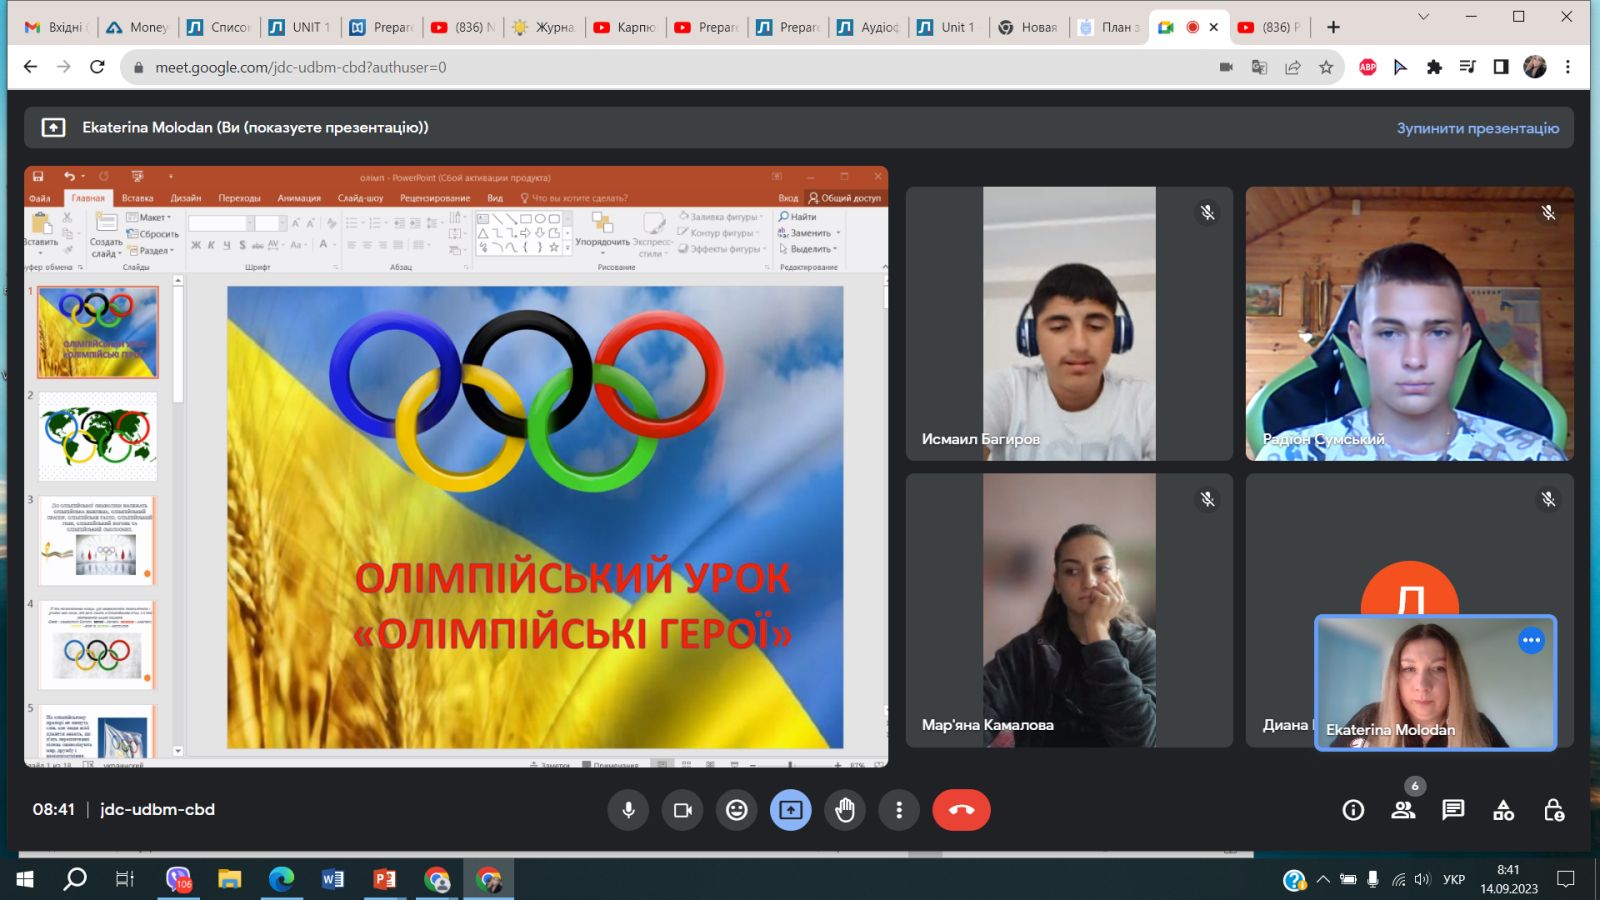Click Вставка tab in shared PowerPoint
The width and height of the screenshot is (1600, 900).
point(138,198)
